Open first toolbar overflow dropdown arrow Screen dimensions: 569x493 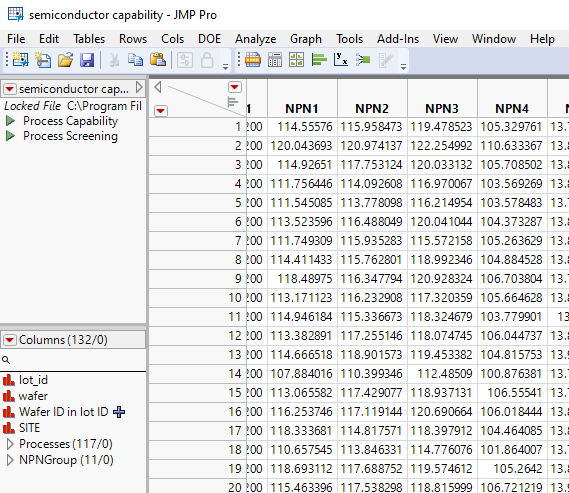click(225, 67)
